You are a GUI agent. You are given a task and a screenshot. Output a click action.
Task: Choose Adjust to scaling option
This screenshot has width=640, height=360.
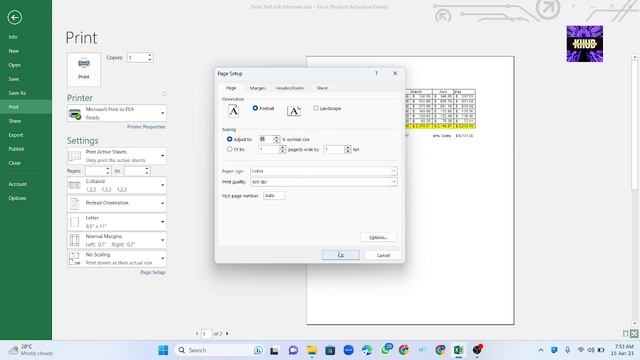pos(229,139)
